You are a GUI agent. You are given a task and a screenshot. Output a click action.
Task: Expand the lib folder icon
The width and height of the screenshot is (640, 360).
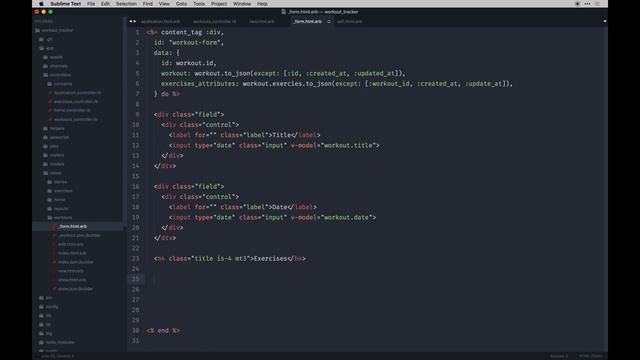click(x=41, y=324)
